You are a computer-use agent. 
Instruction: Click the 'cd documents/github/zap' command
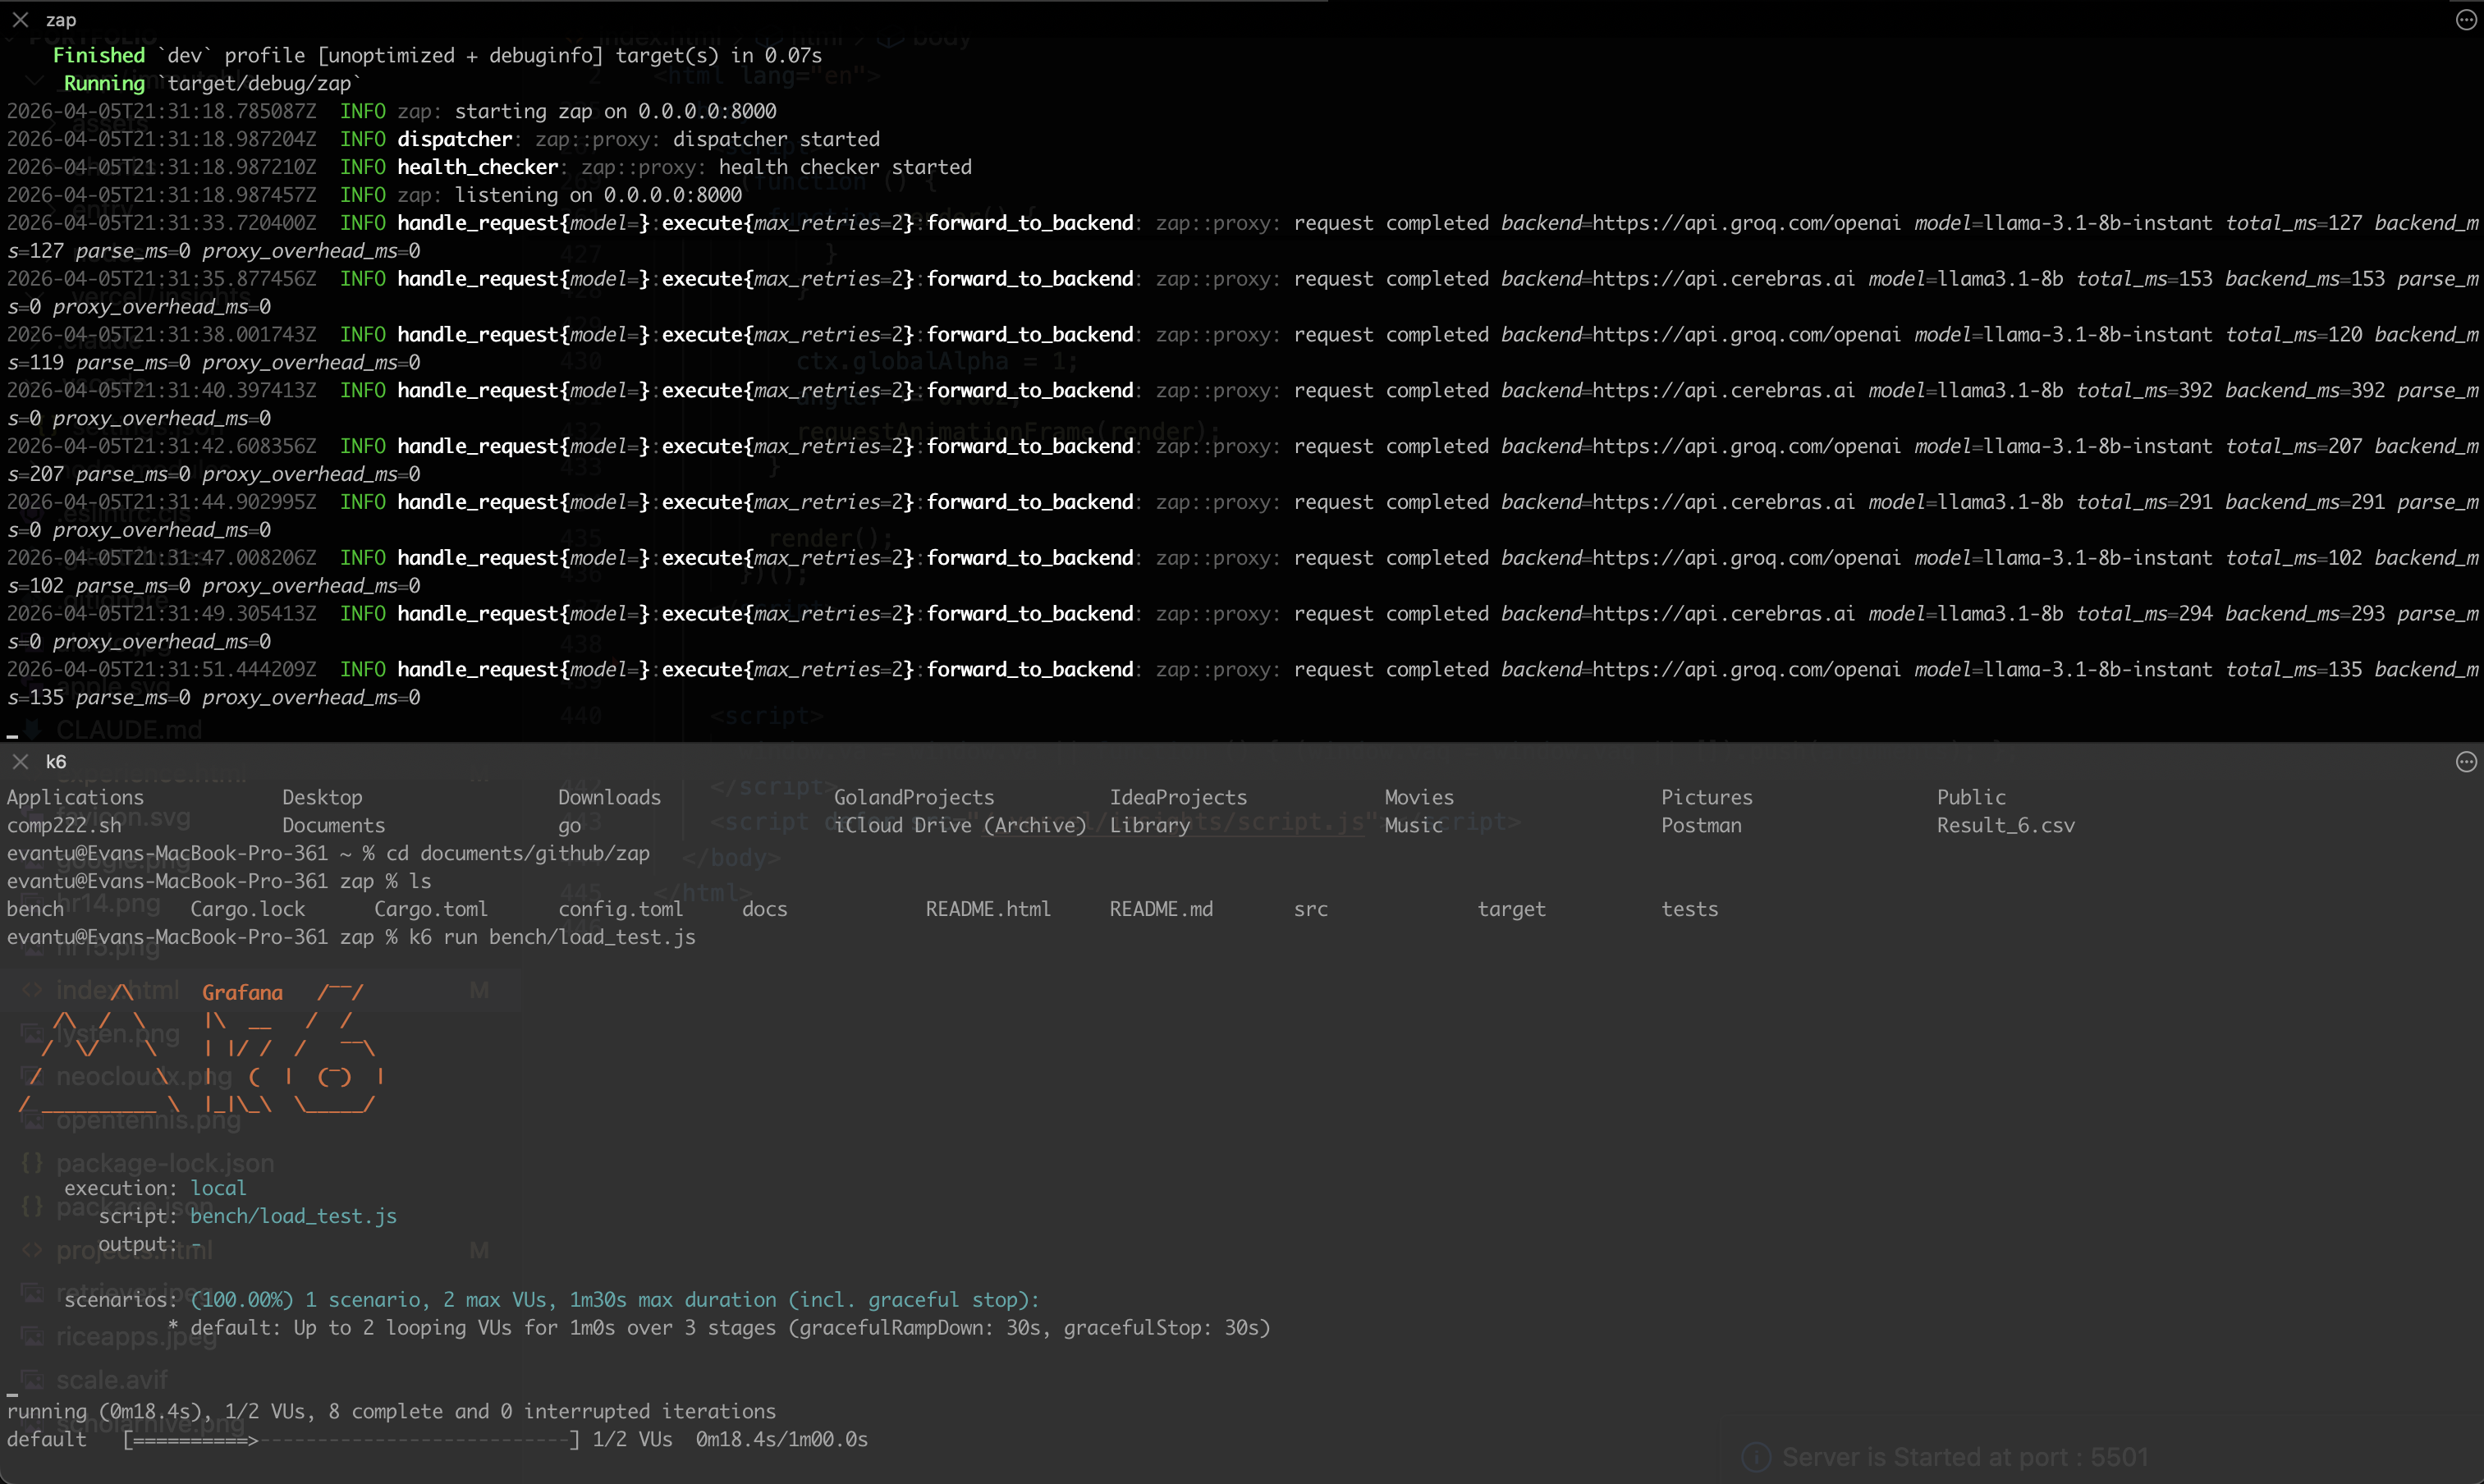tap(517, 854)
